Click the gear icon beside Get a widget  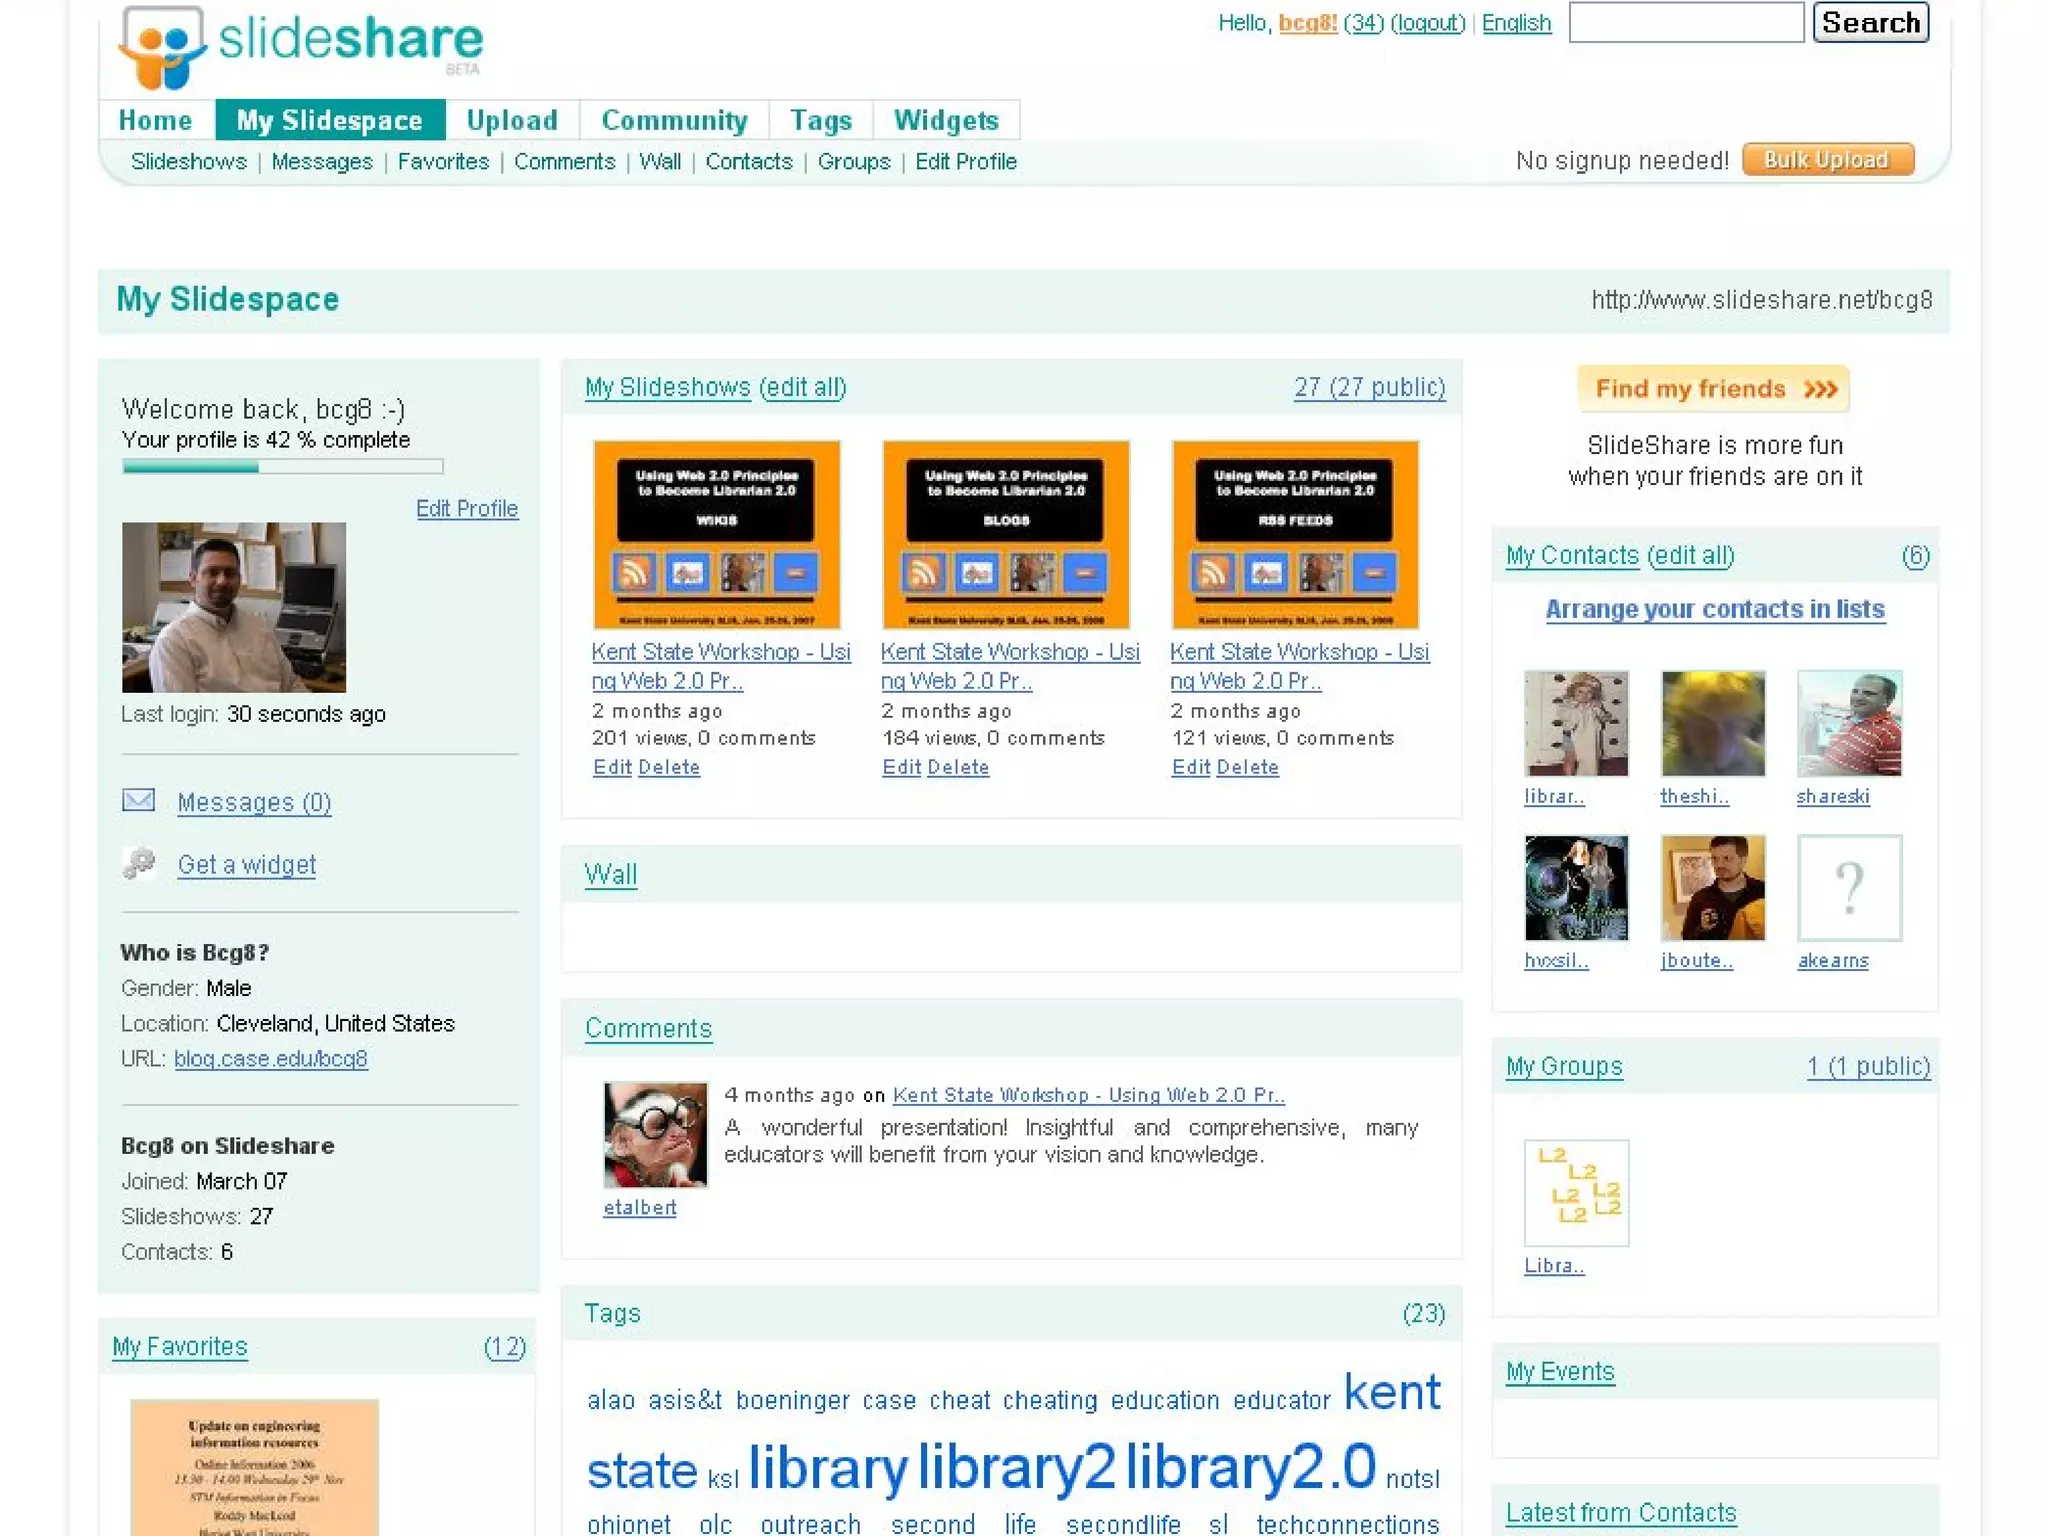(139, 862)
